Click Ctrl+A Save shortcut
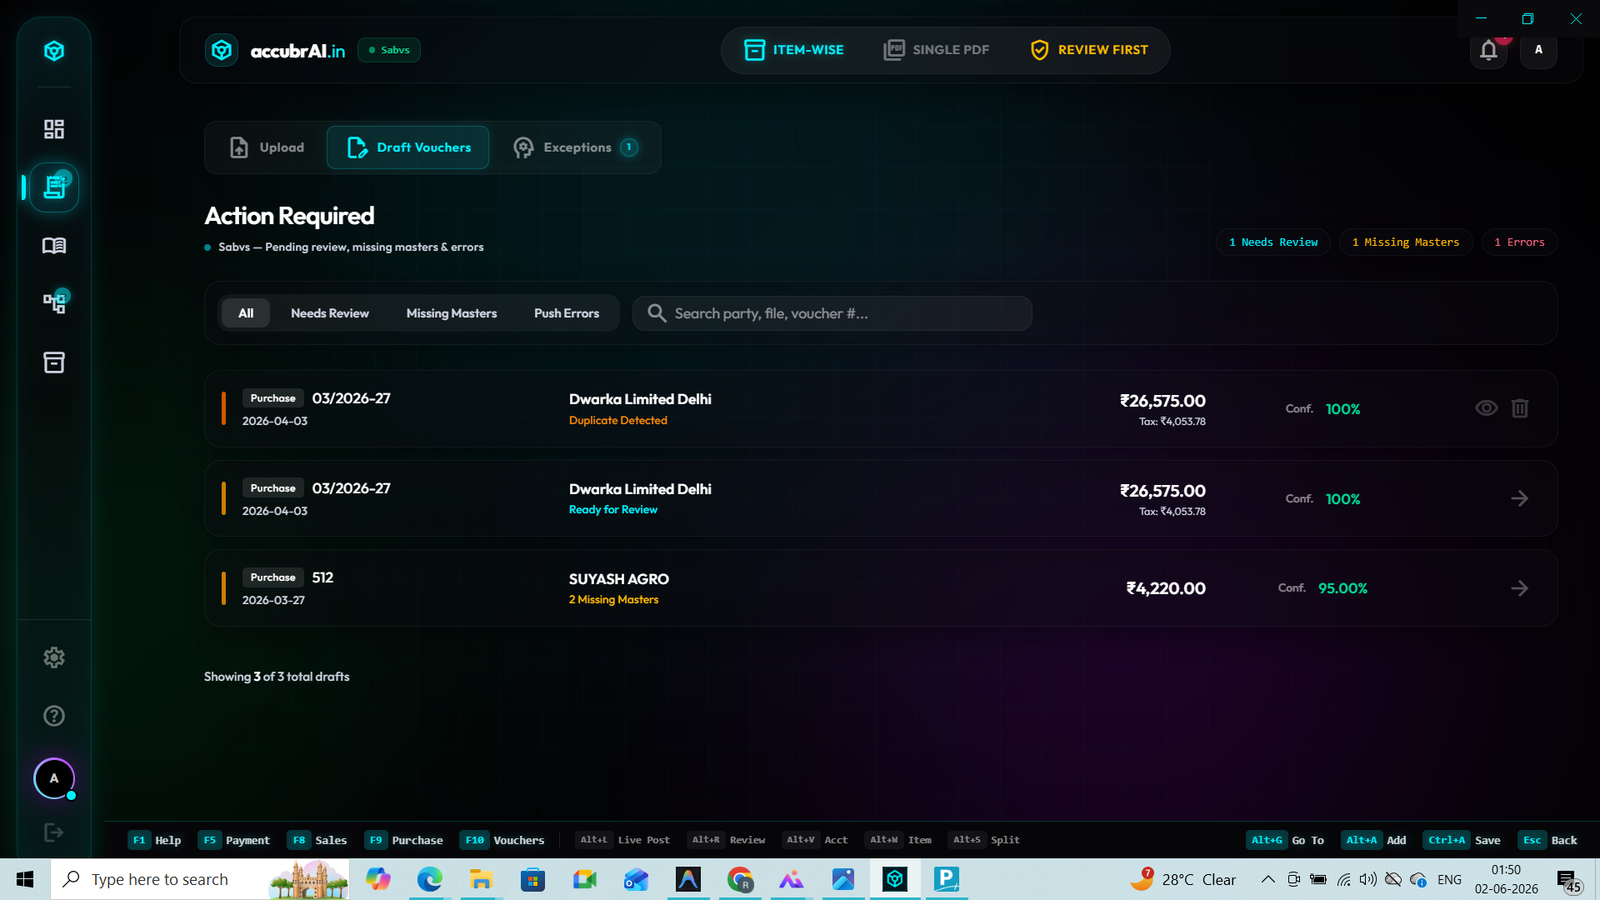Viewport: 1600px width, 900px height. 1462,840
